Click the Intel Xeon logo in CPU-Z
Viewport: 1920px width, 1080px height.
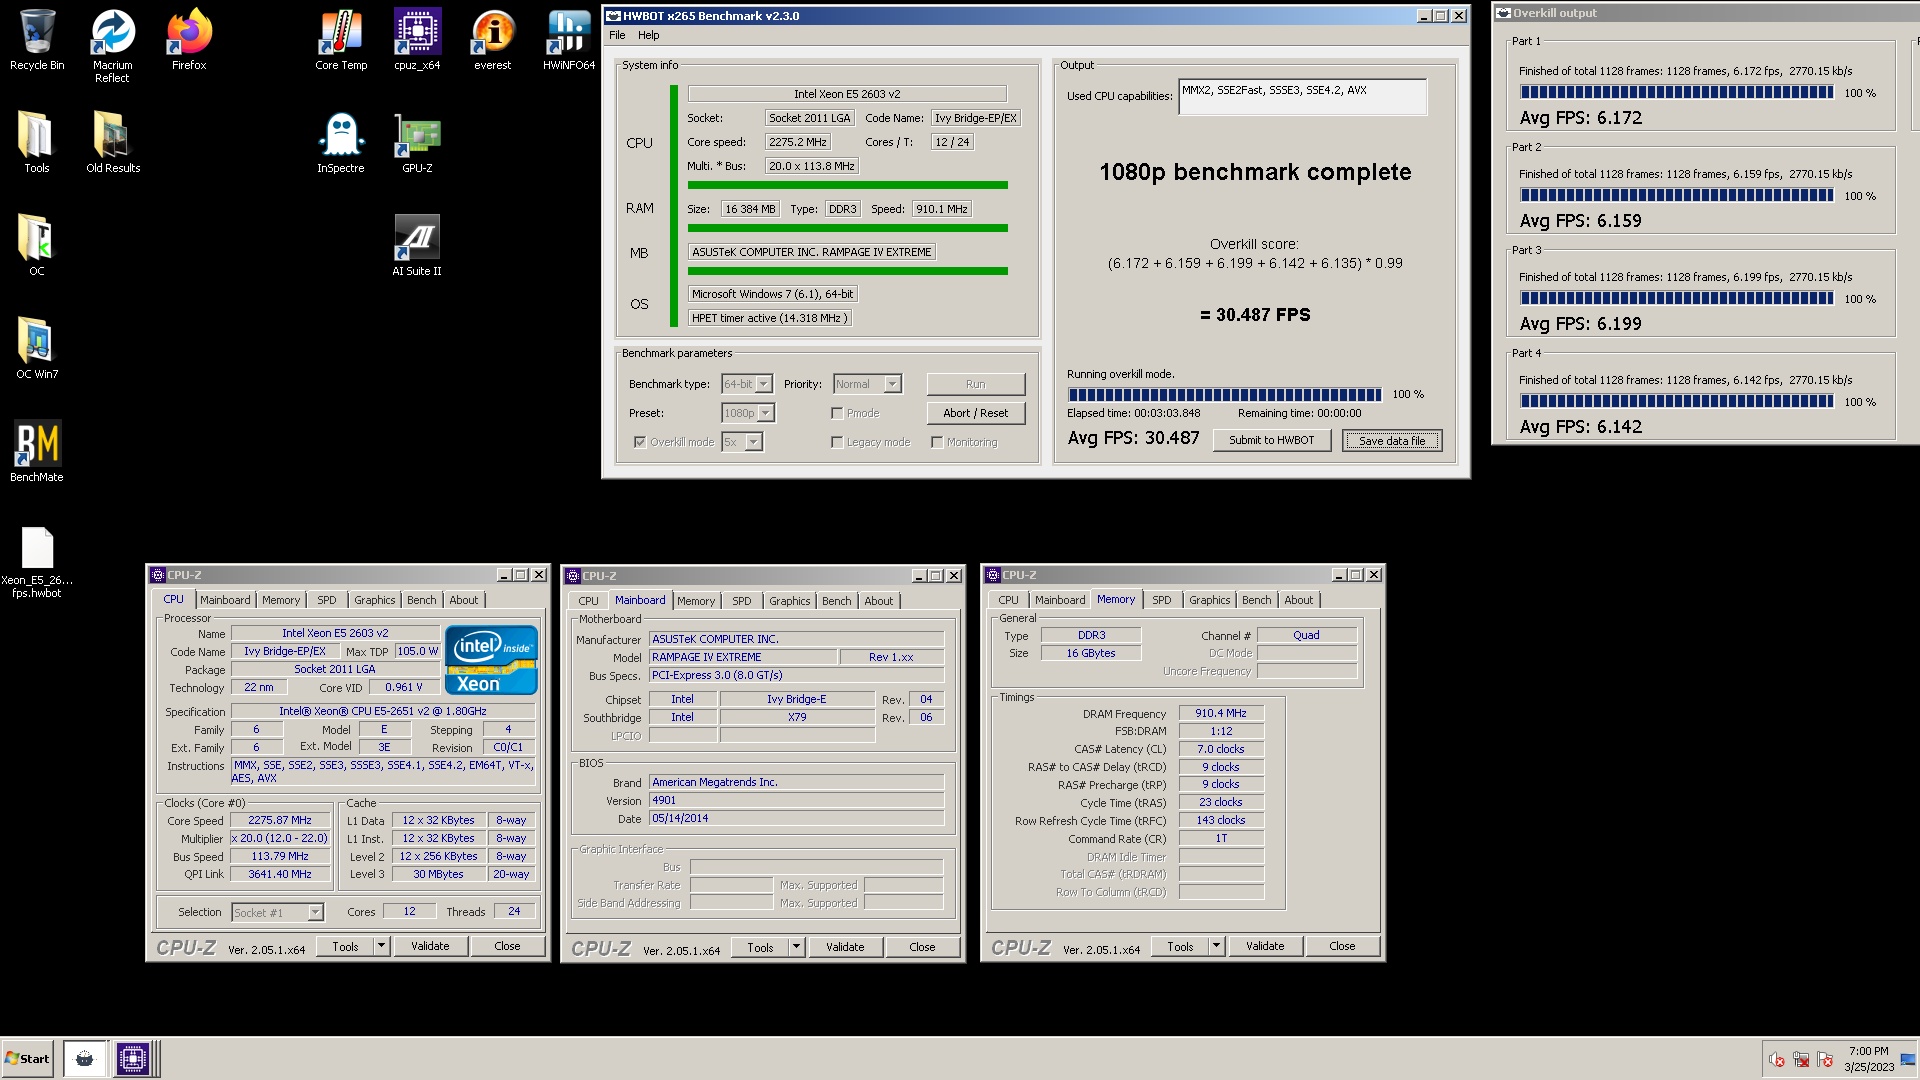tap(491, 660)
